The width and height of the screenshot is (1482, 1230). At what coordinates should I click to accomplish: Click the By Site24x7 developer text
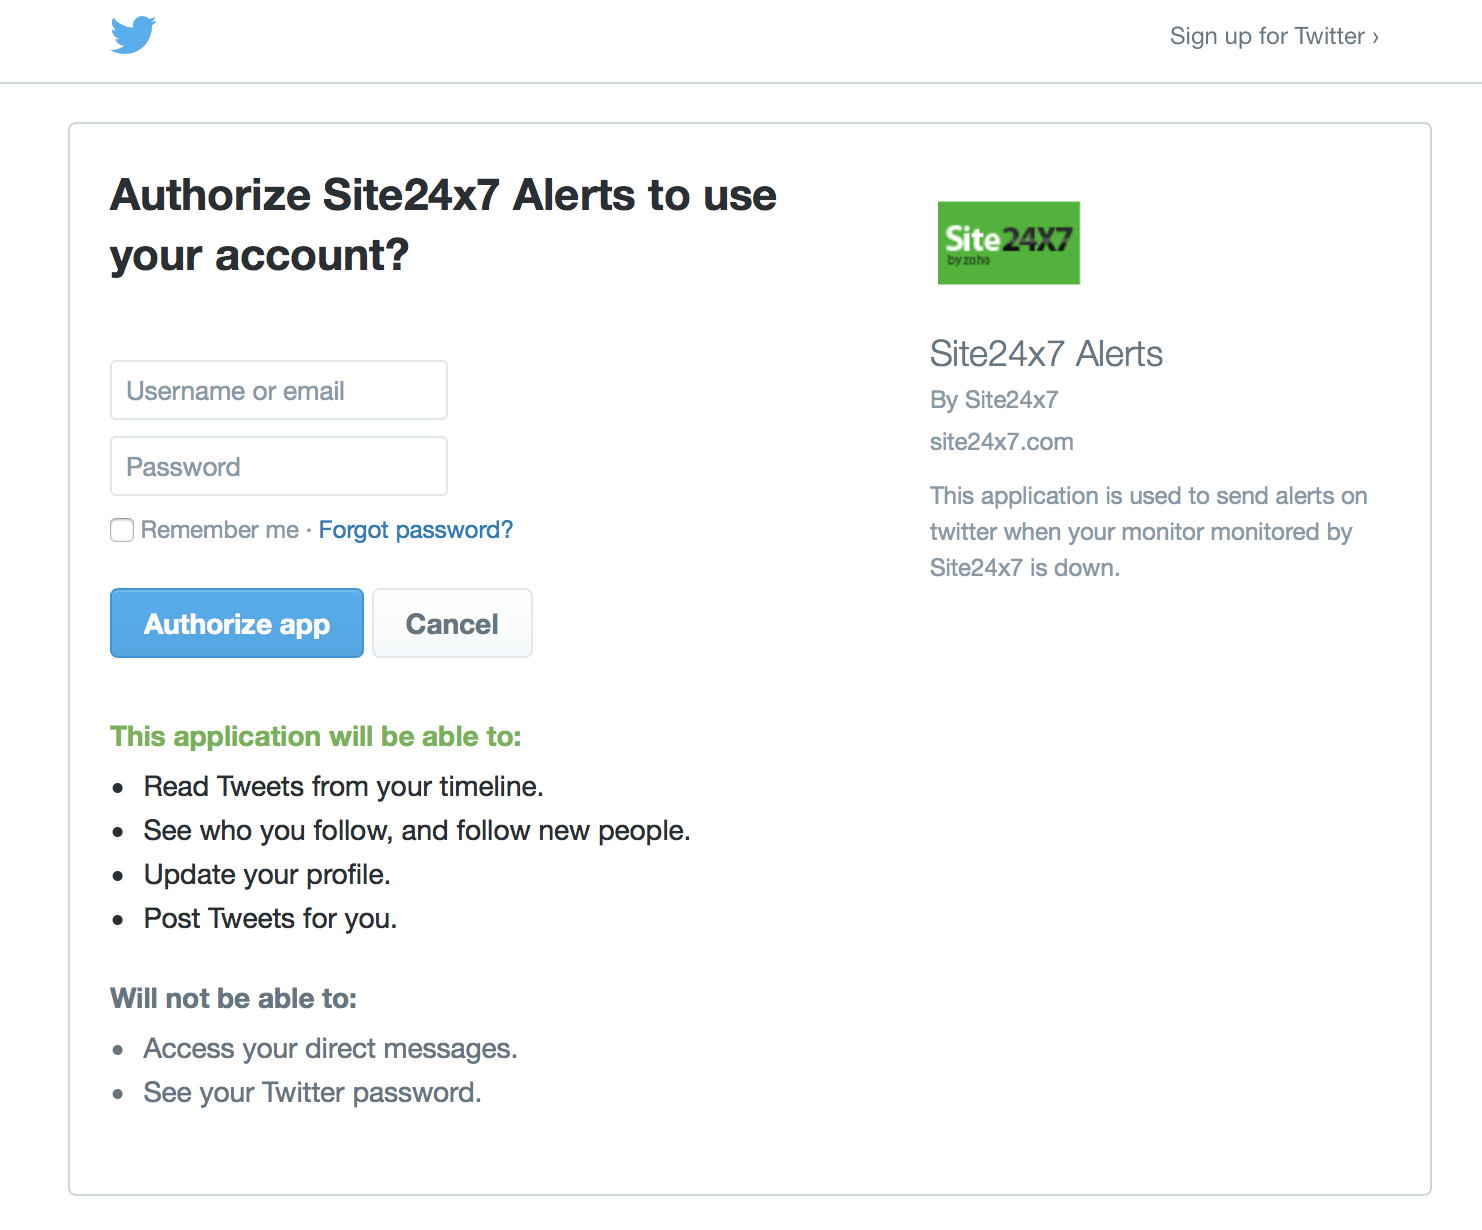[x=994, y=400]
